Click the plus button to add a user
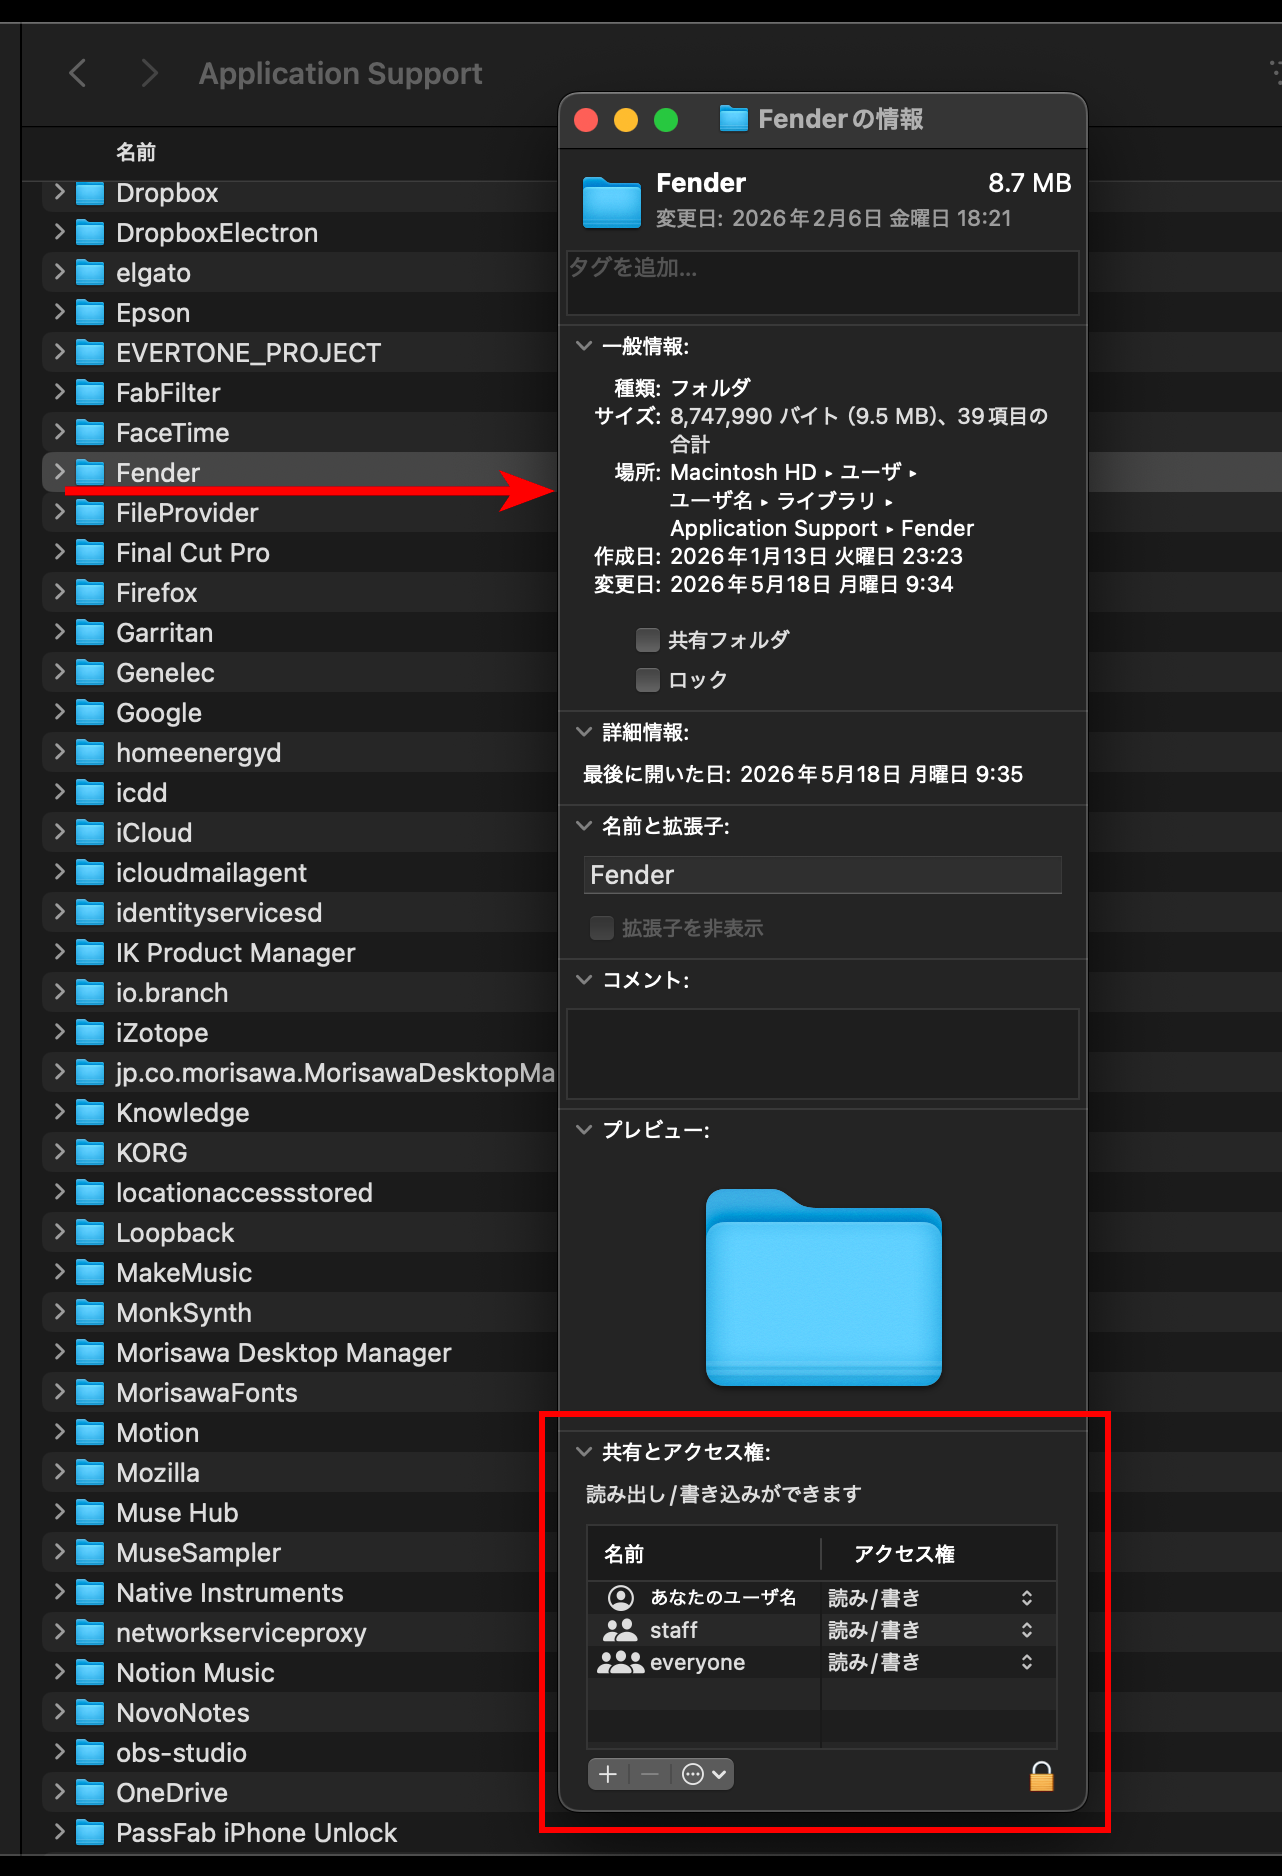1282x1876 pixels. click(x=607, y=1774)
